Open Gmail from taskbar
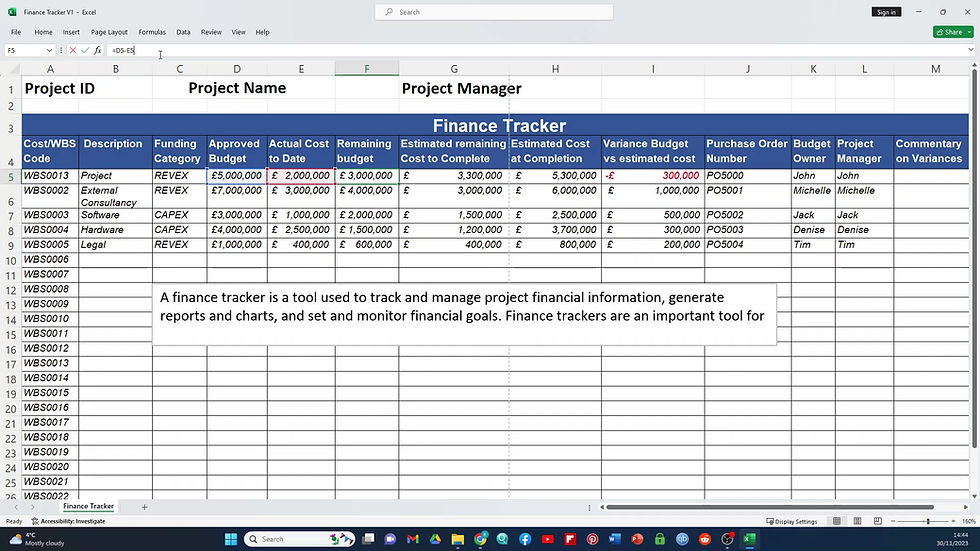This screenshot has height=551, width=980. click(x=412, y=539)
